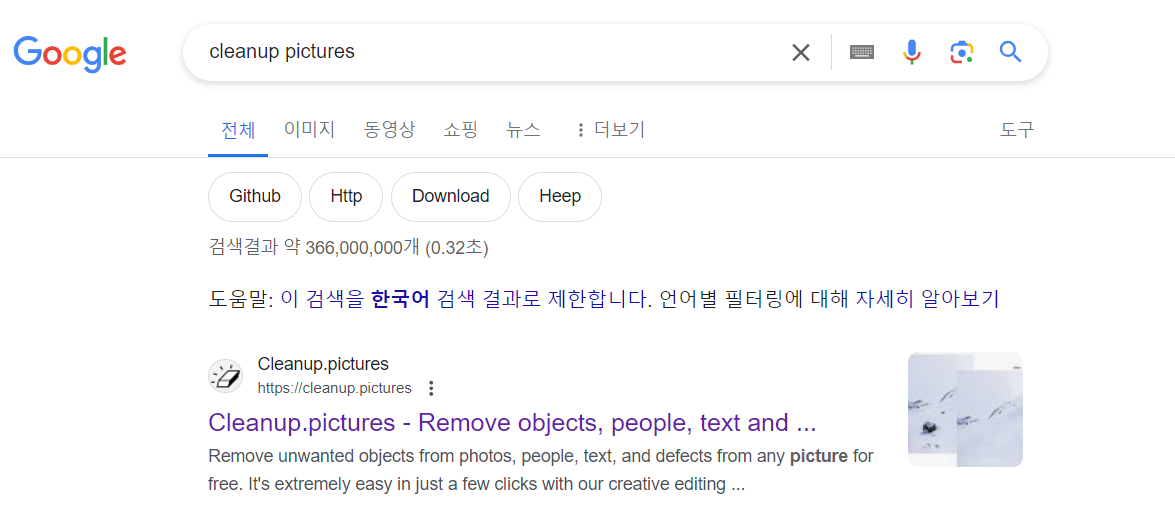1175x520 pixels.
Task: Open the 뉴스 tab
Action: 523,130
